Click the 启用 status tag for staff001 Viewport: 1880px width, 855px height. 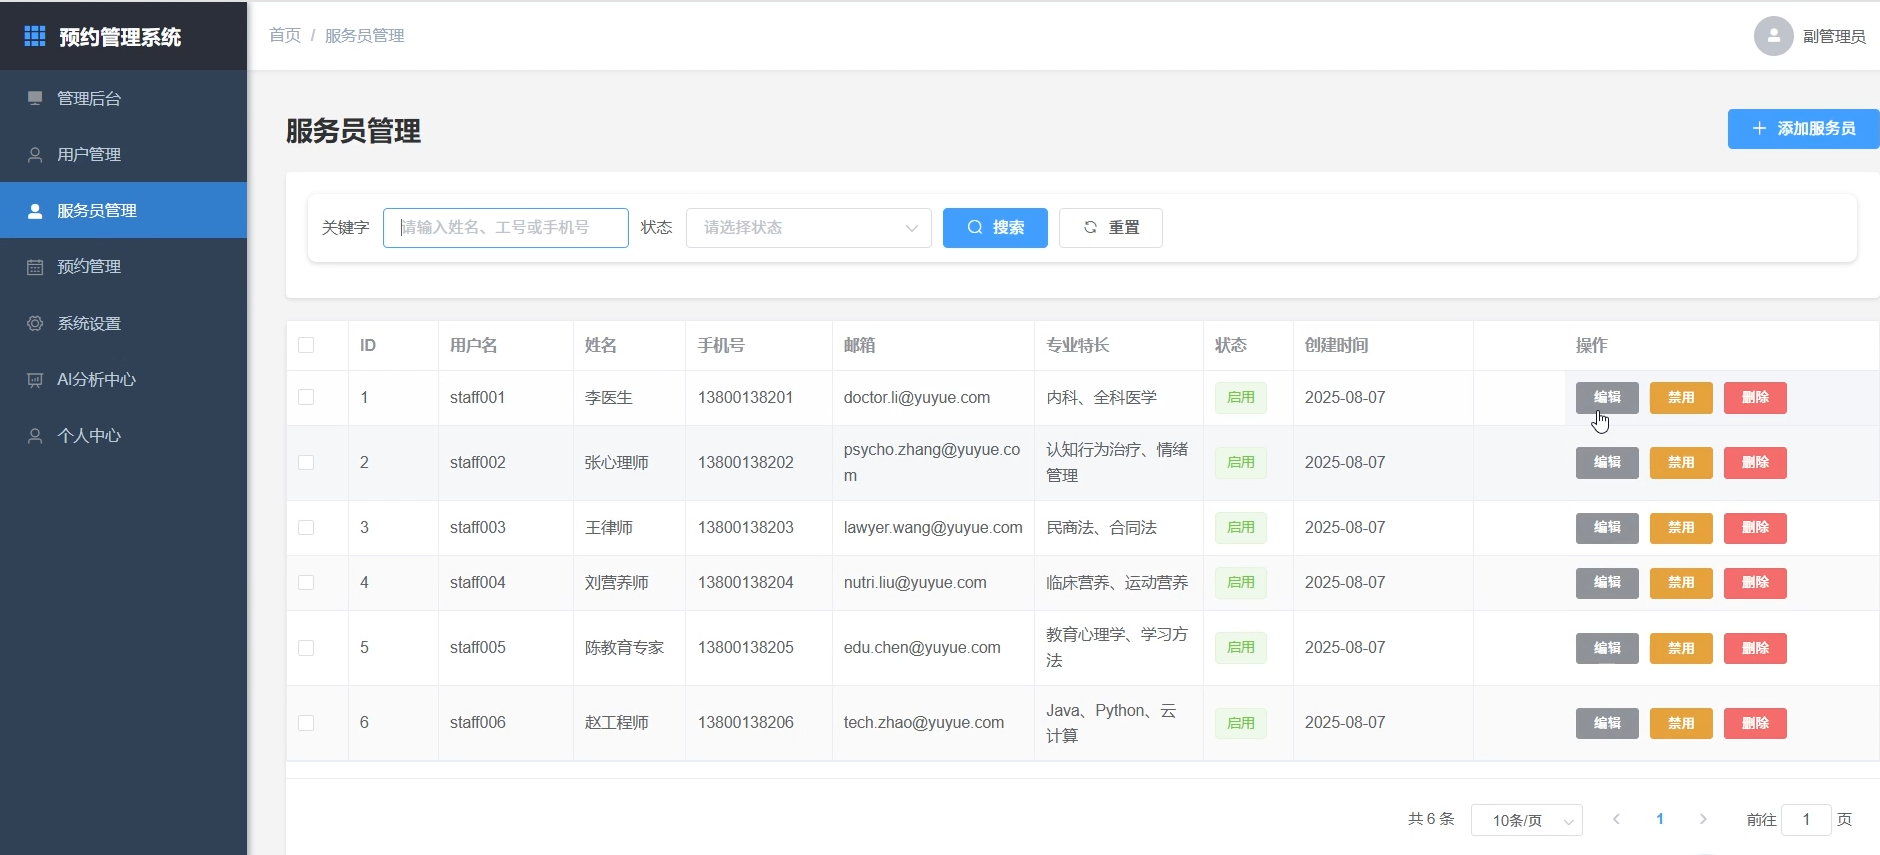pos(1240,397)
